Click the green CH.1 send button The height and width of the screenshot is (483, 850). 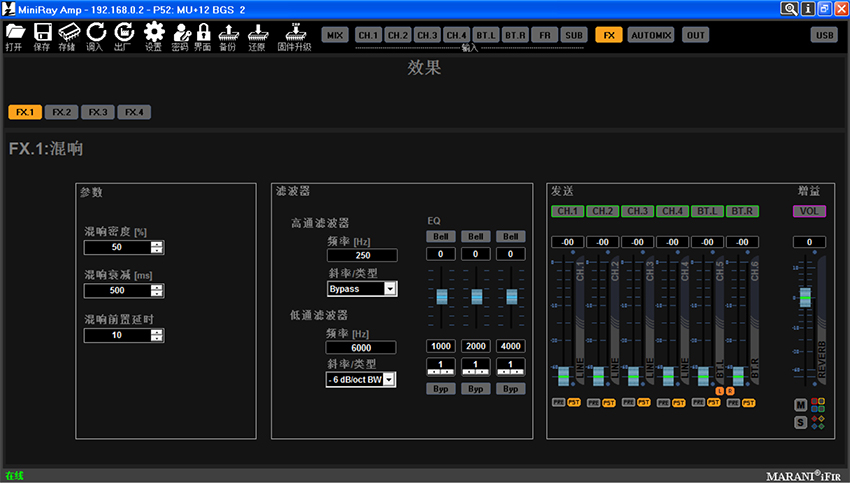click(x=568, y=212)
